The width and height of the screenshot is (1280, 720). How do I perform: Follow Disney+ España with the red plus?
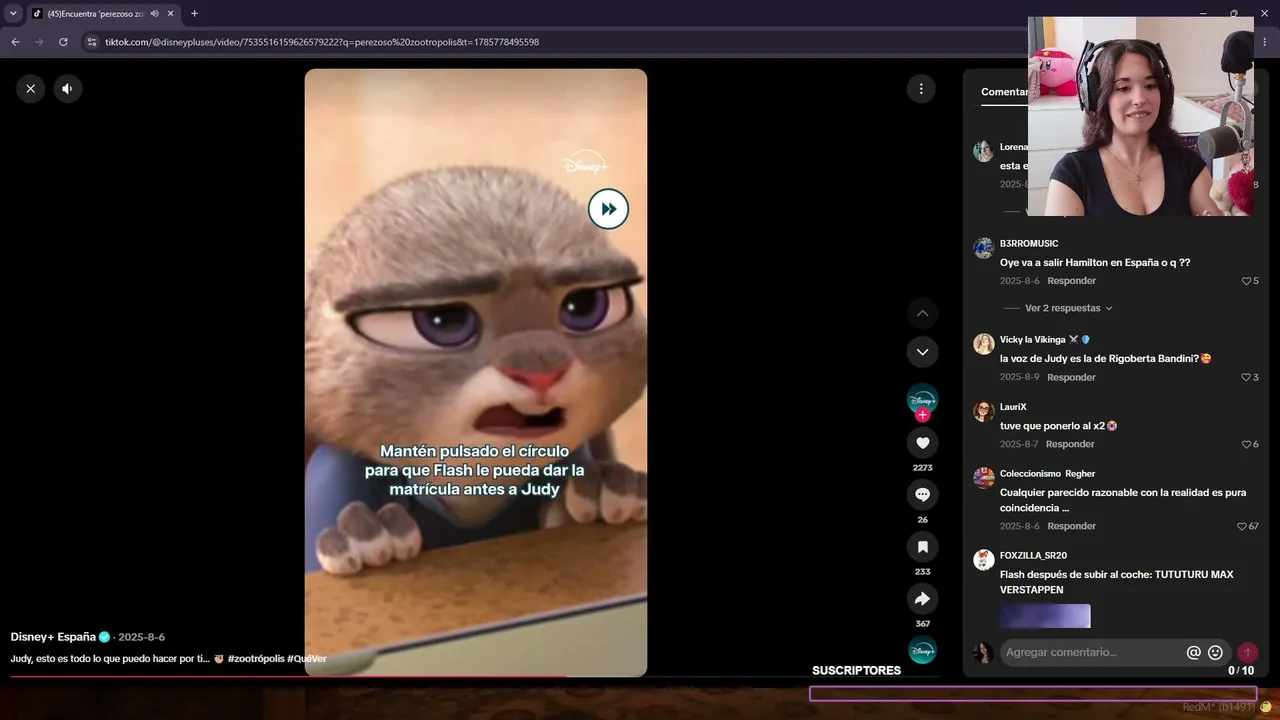tap(922, 415)
